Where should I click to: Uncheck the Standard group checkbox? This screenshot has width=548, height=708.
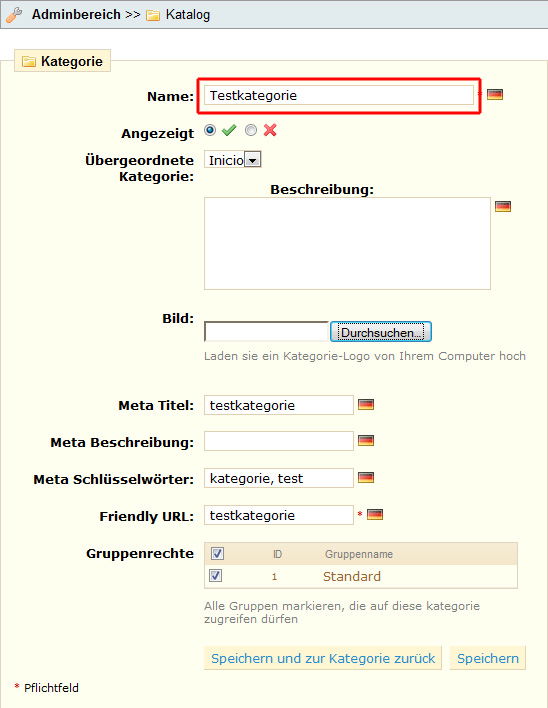[x=215, y=576]
